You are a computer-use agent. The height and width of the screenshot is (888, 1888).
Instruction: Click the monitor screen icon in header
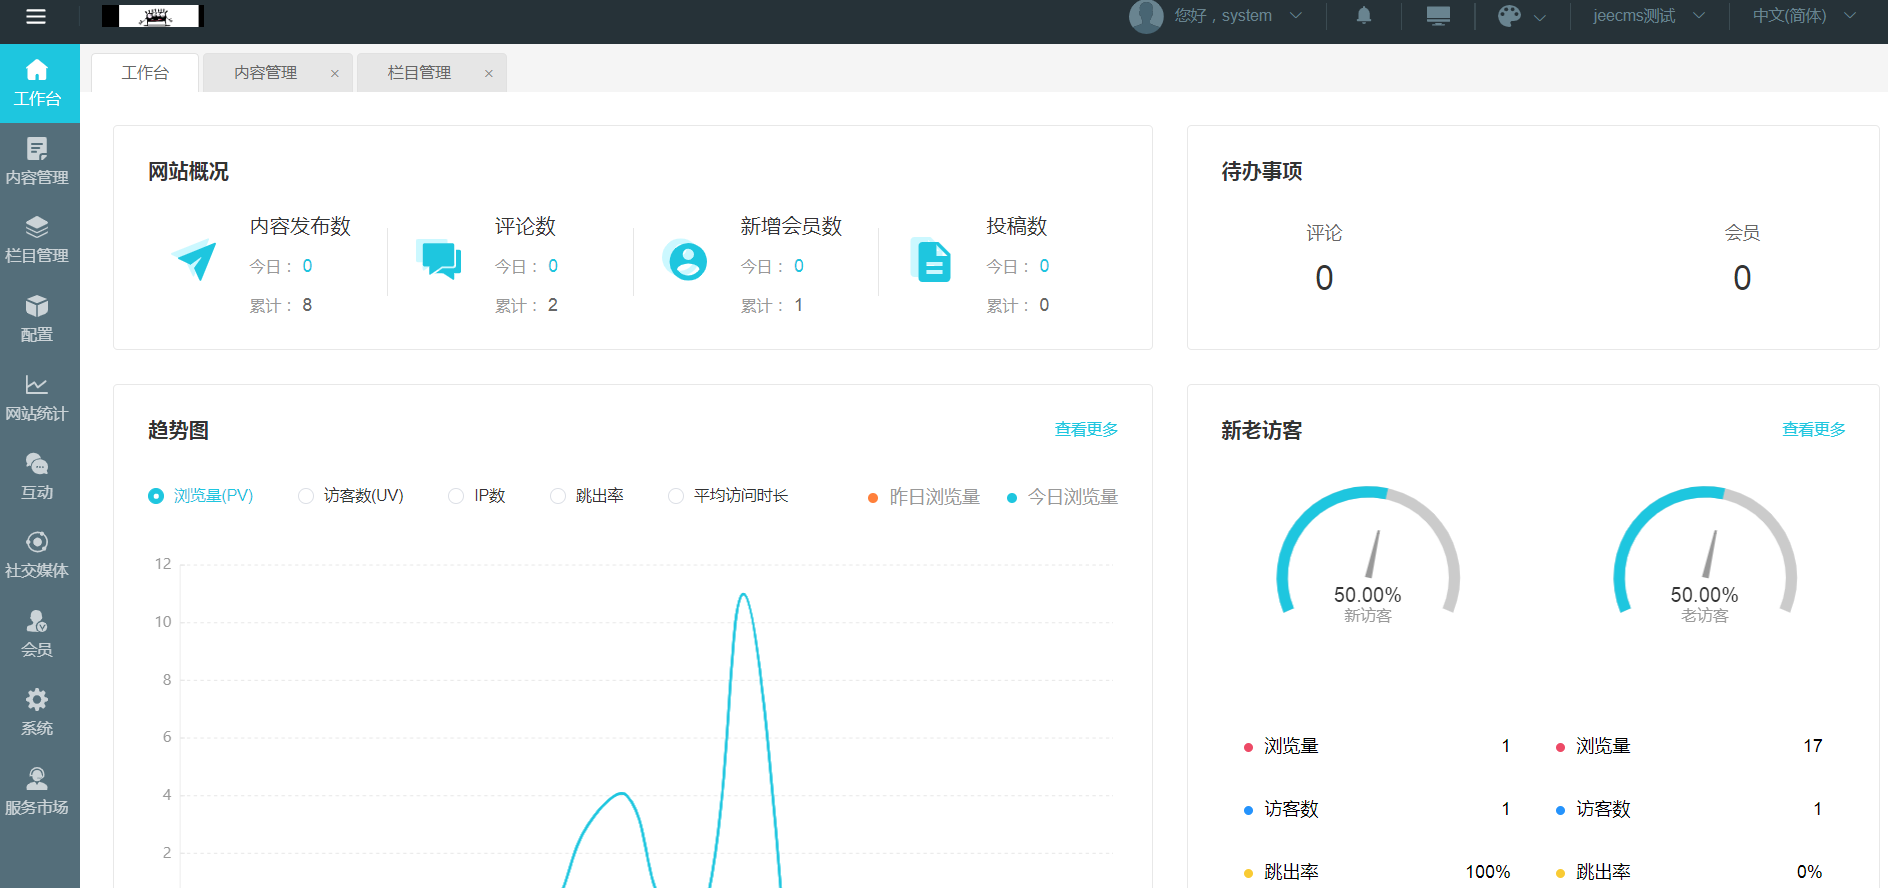(1438, 16)
